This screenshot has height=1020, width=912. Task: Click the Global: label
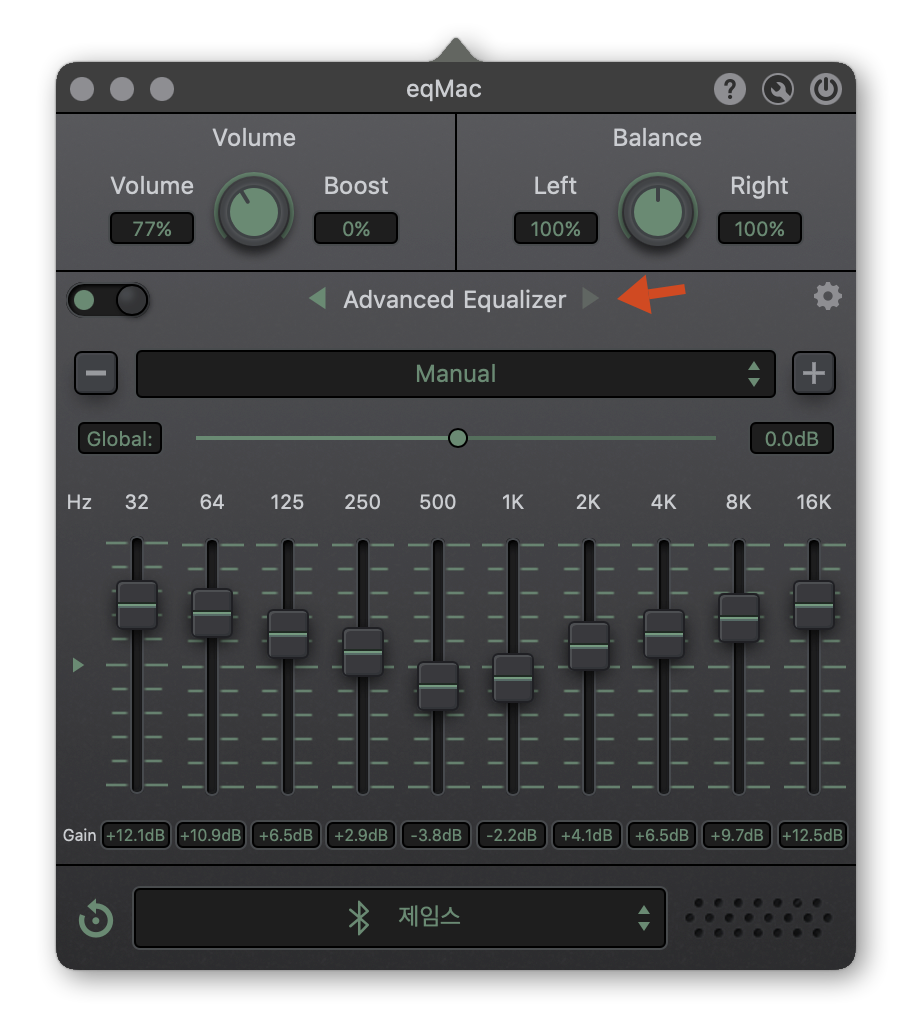coord(120,438)
